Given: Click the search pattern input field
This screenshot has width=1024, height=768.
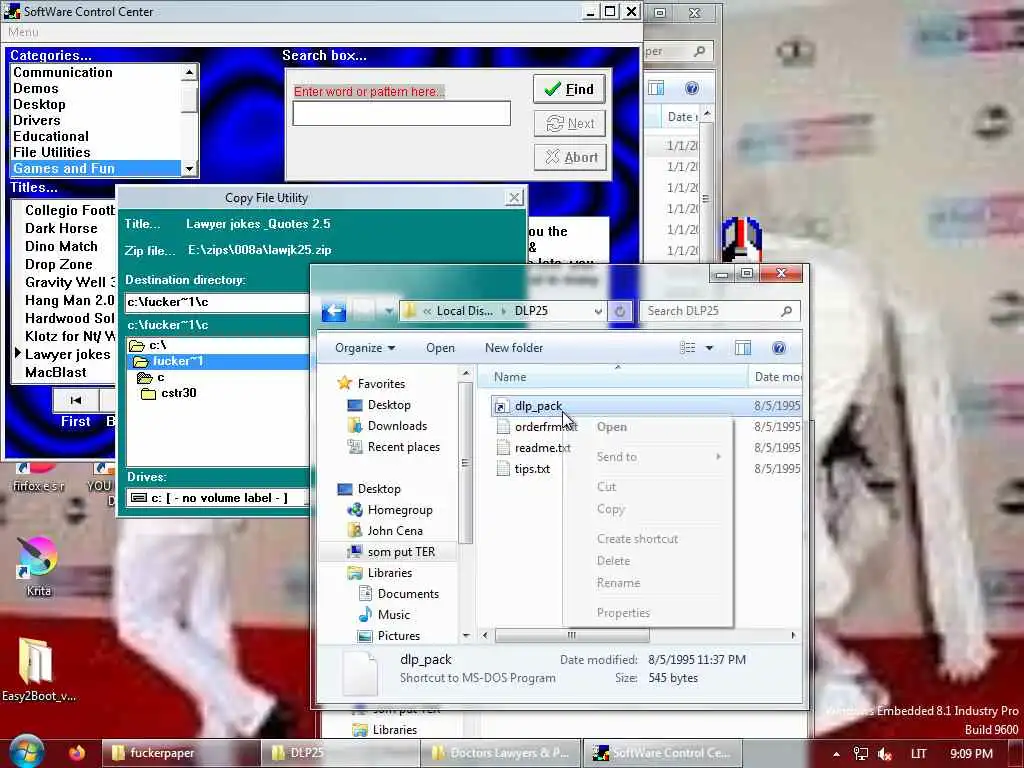Looking at the screenshot, I should (401, 113).
